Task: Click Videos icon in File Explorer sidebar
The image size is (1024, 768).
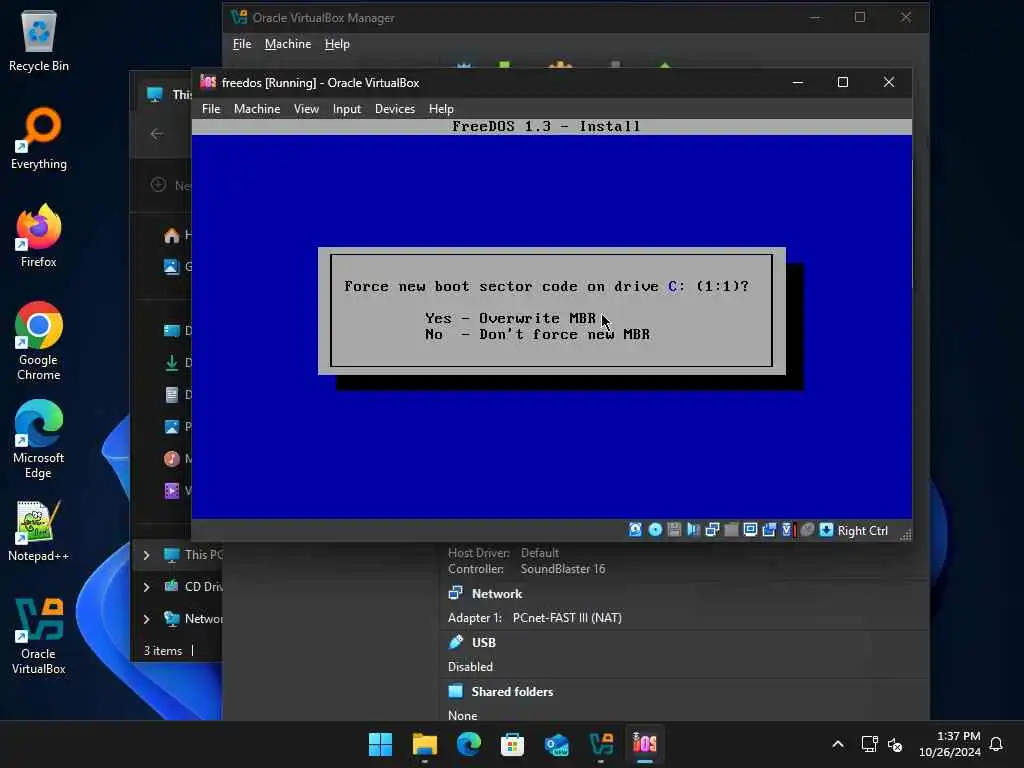Action: (172, 490)
